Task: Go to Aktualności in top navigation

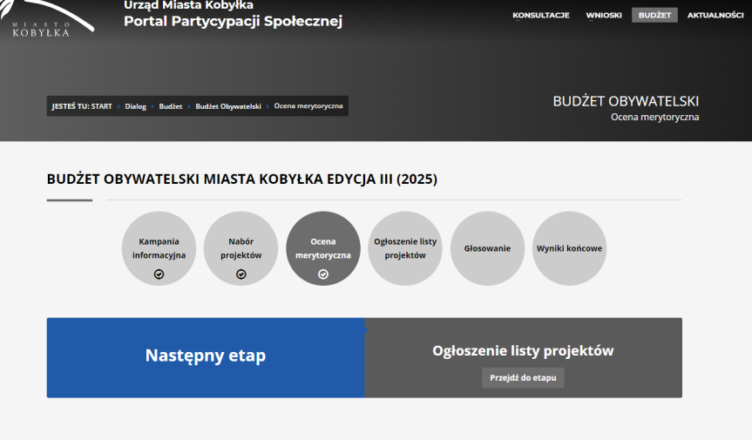Action: 715,15
